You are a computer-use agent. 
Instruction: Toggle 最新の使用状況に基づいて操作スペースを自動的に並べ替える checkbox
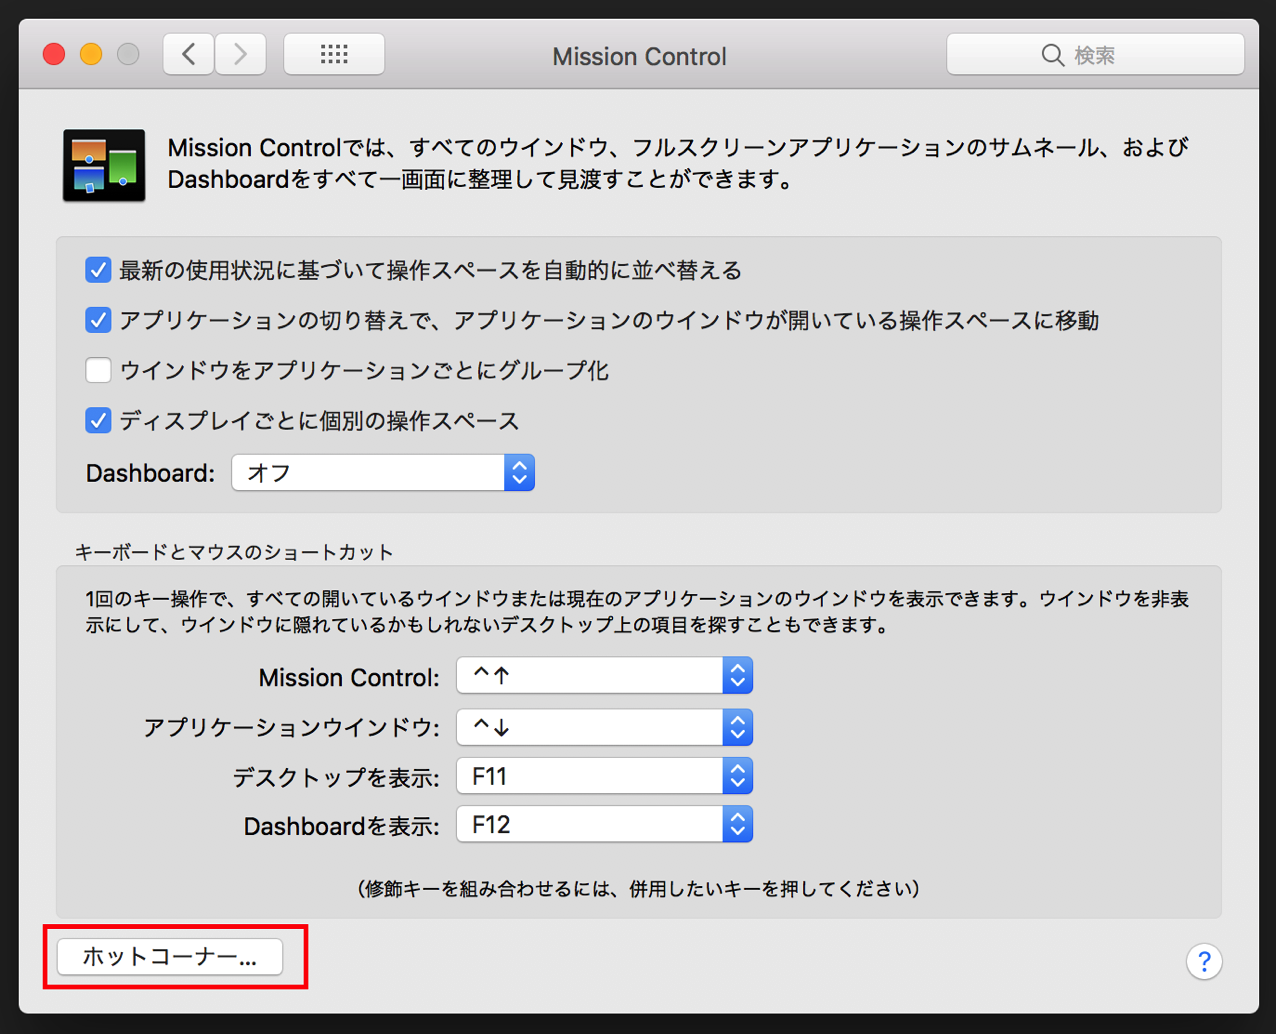(98, 270)
